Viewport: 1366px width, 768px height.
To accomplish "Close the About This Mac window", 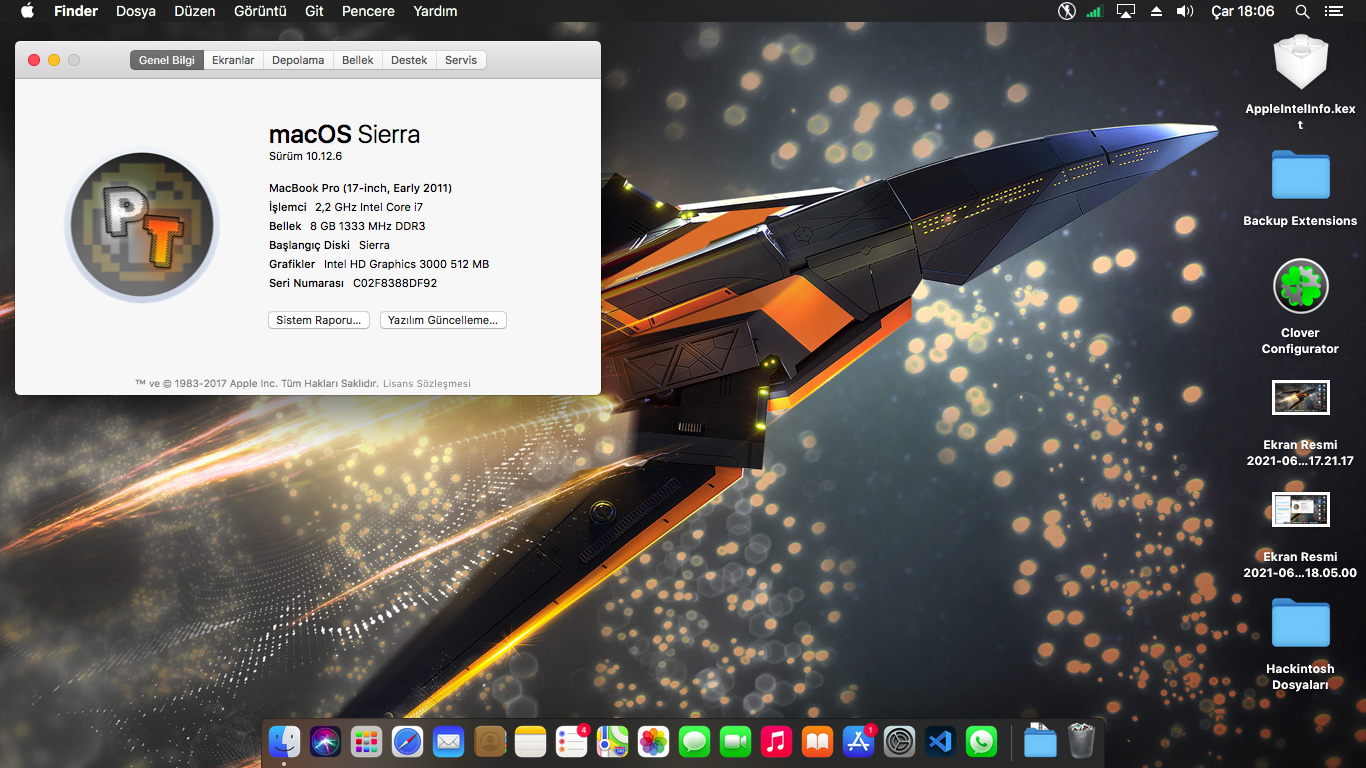I will pyautogui.click(x=34, y=60).
